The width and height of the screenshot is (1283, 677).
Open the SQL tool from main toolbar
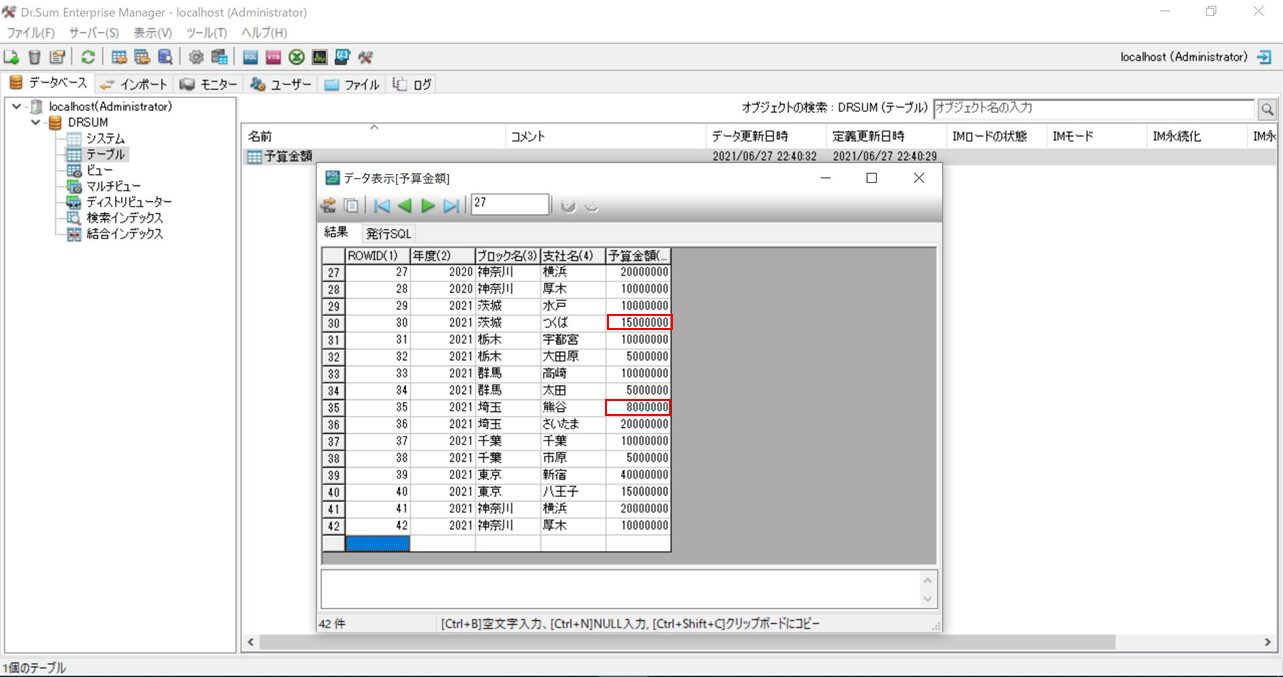(251, 57)
